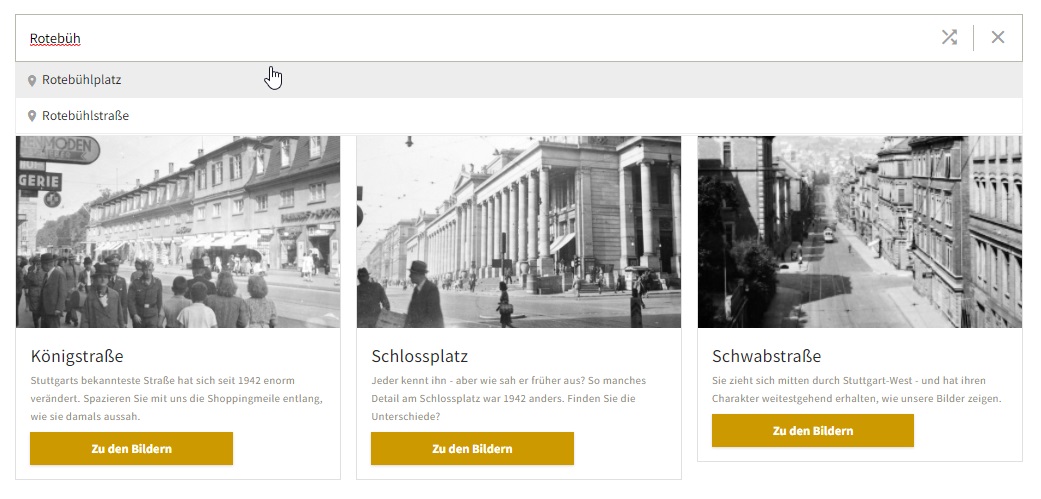Click the Schwabstraße card title
Screen dimensions: 1041x499
(x=766, y=356)
